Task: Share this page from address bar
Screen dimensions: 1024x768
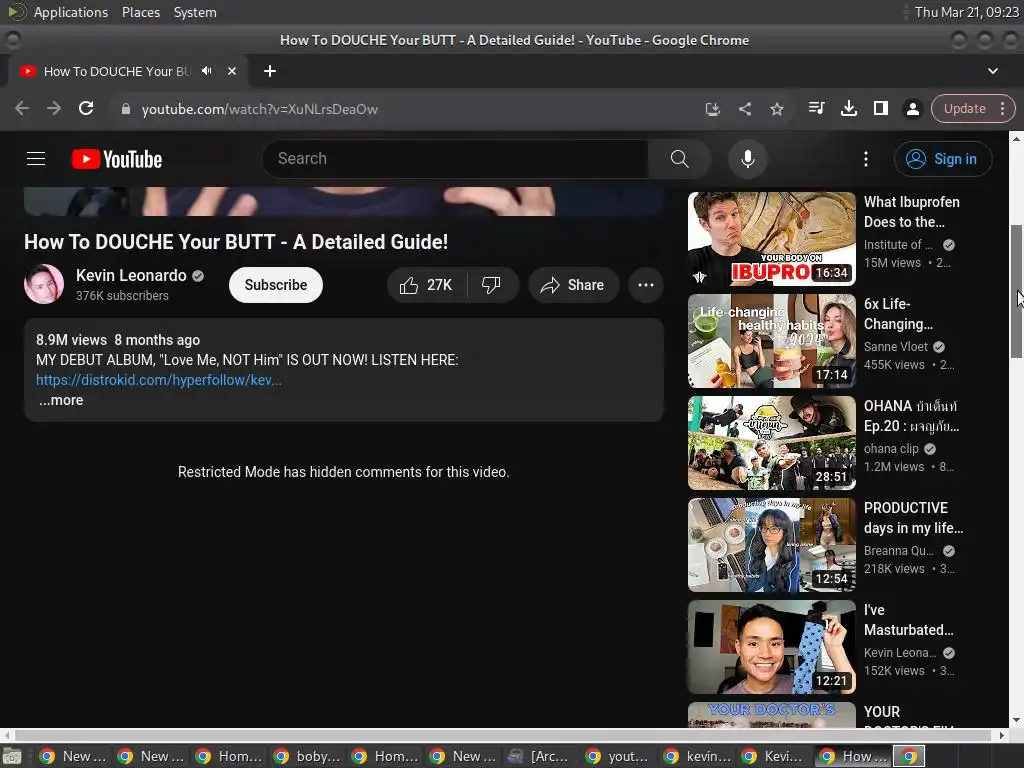Action: click(x=744, y=109)
